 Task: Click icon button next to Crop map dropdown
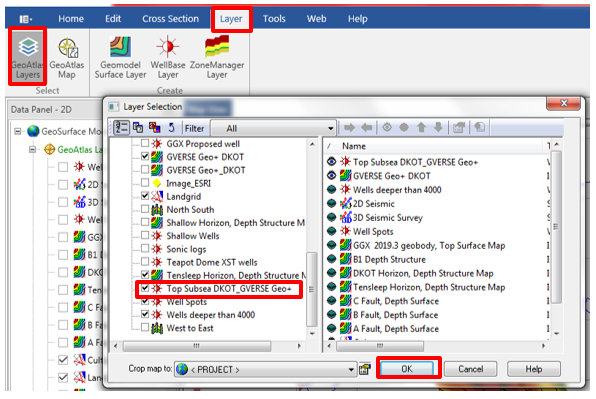pos(365,369)
